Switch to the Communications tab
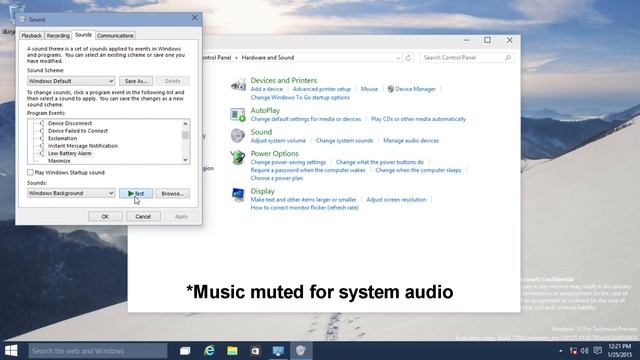 (115, 36)
